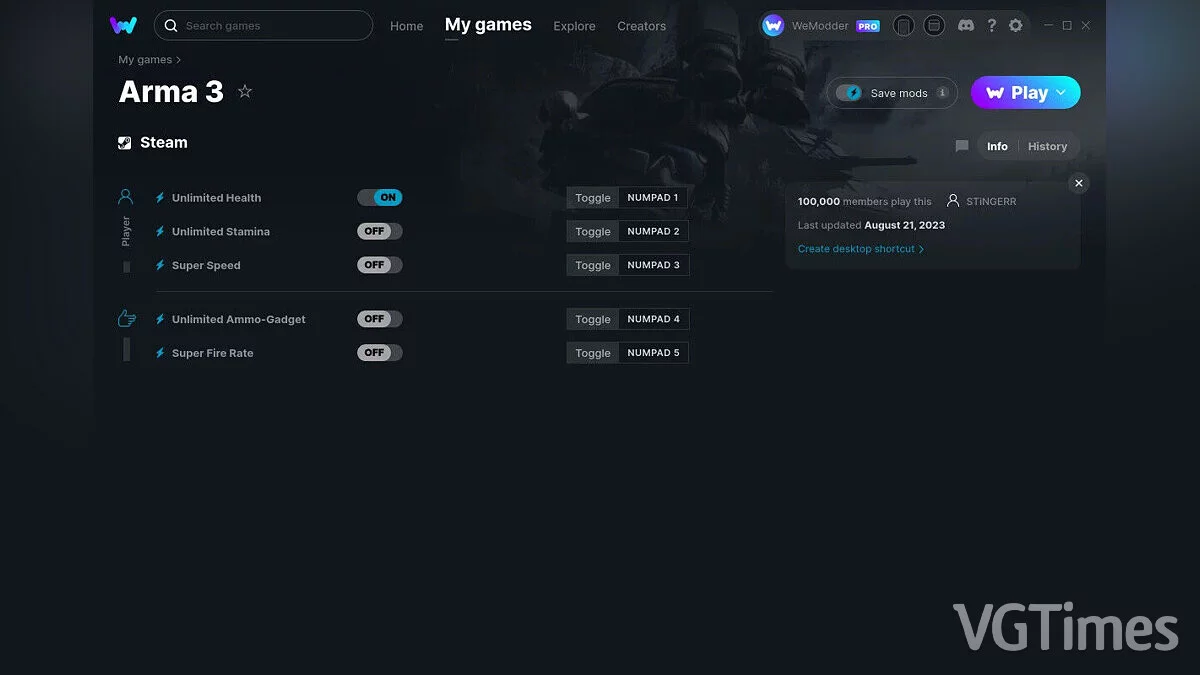Go to the Explore tab

574,26
